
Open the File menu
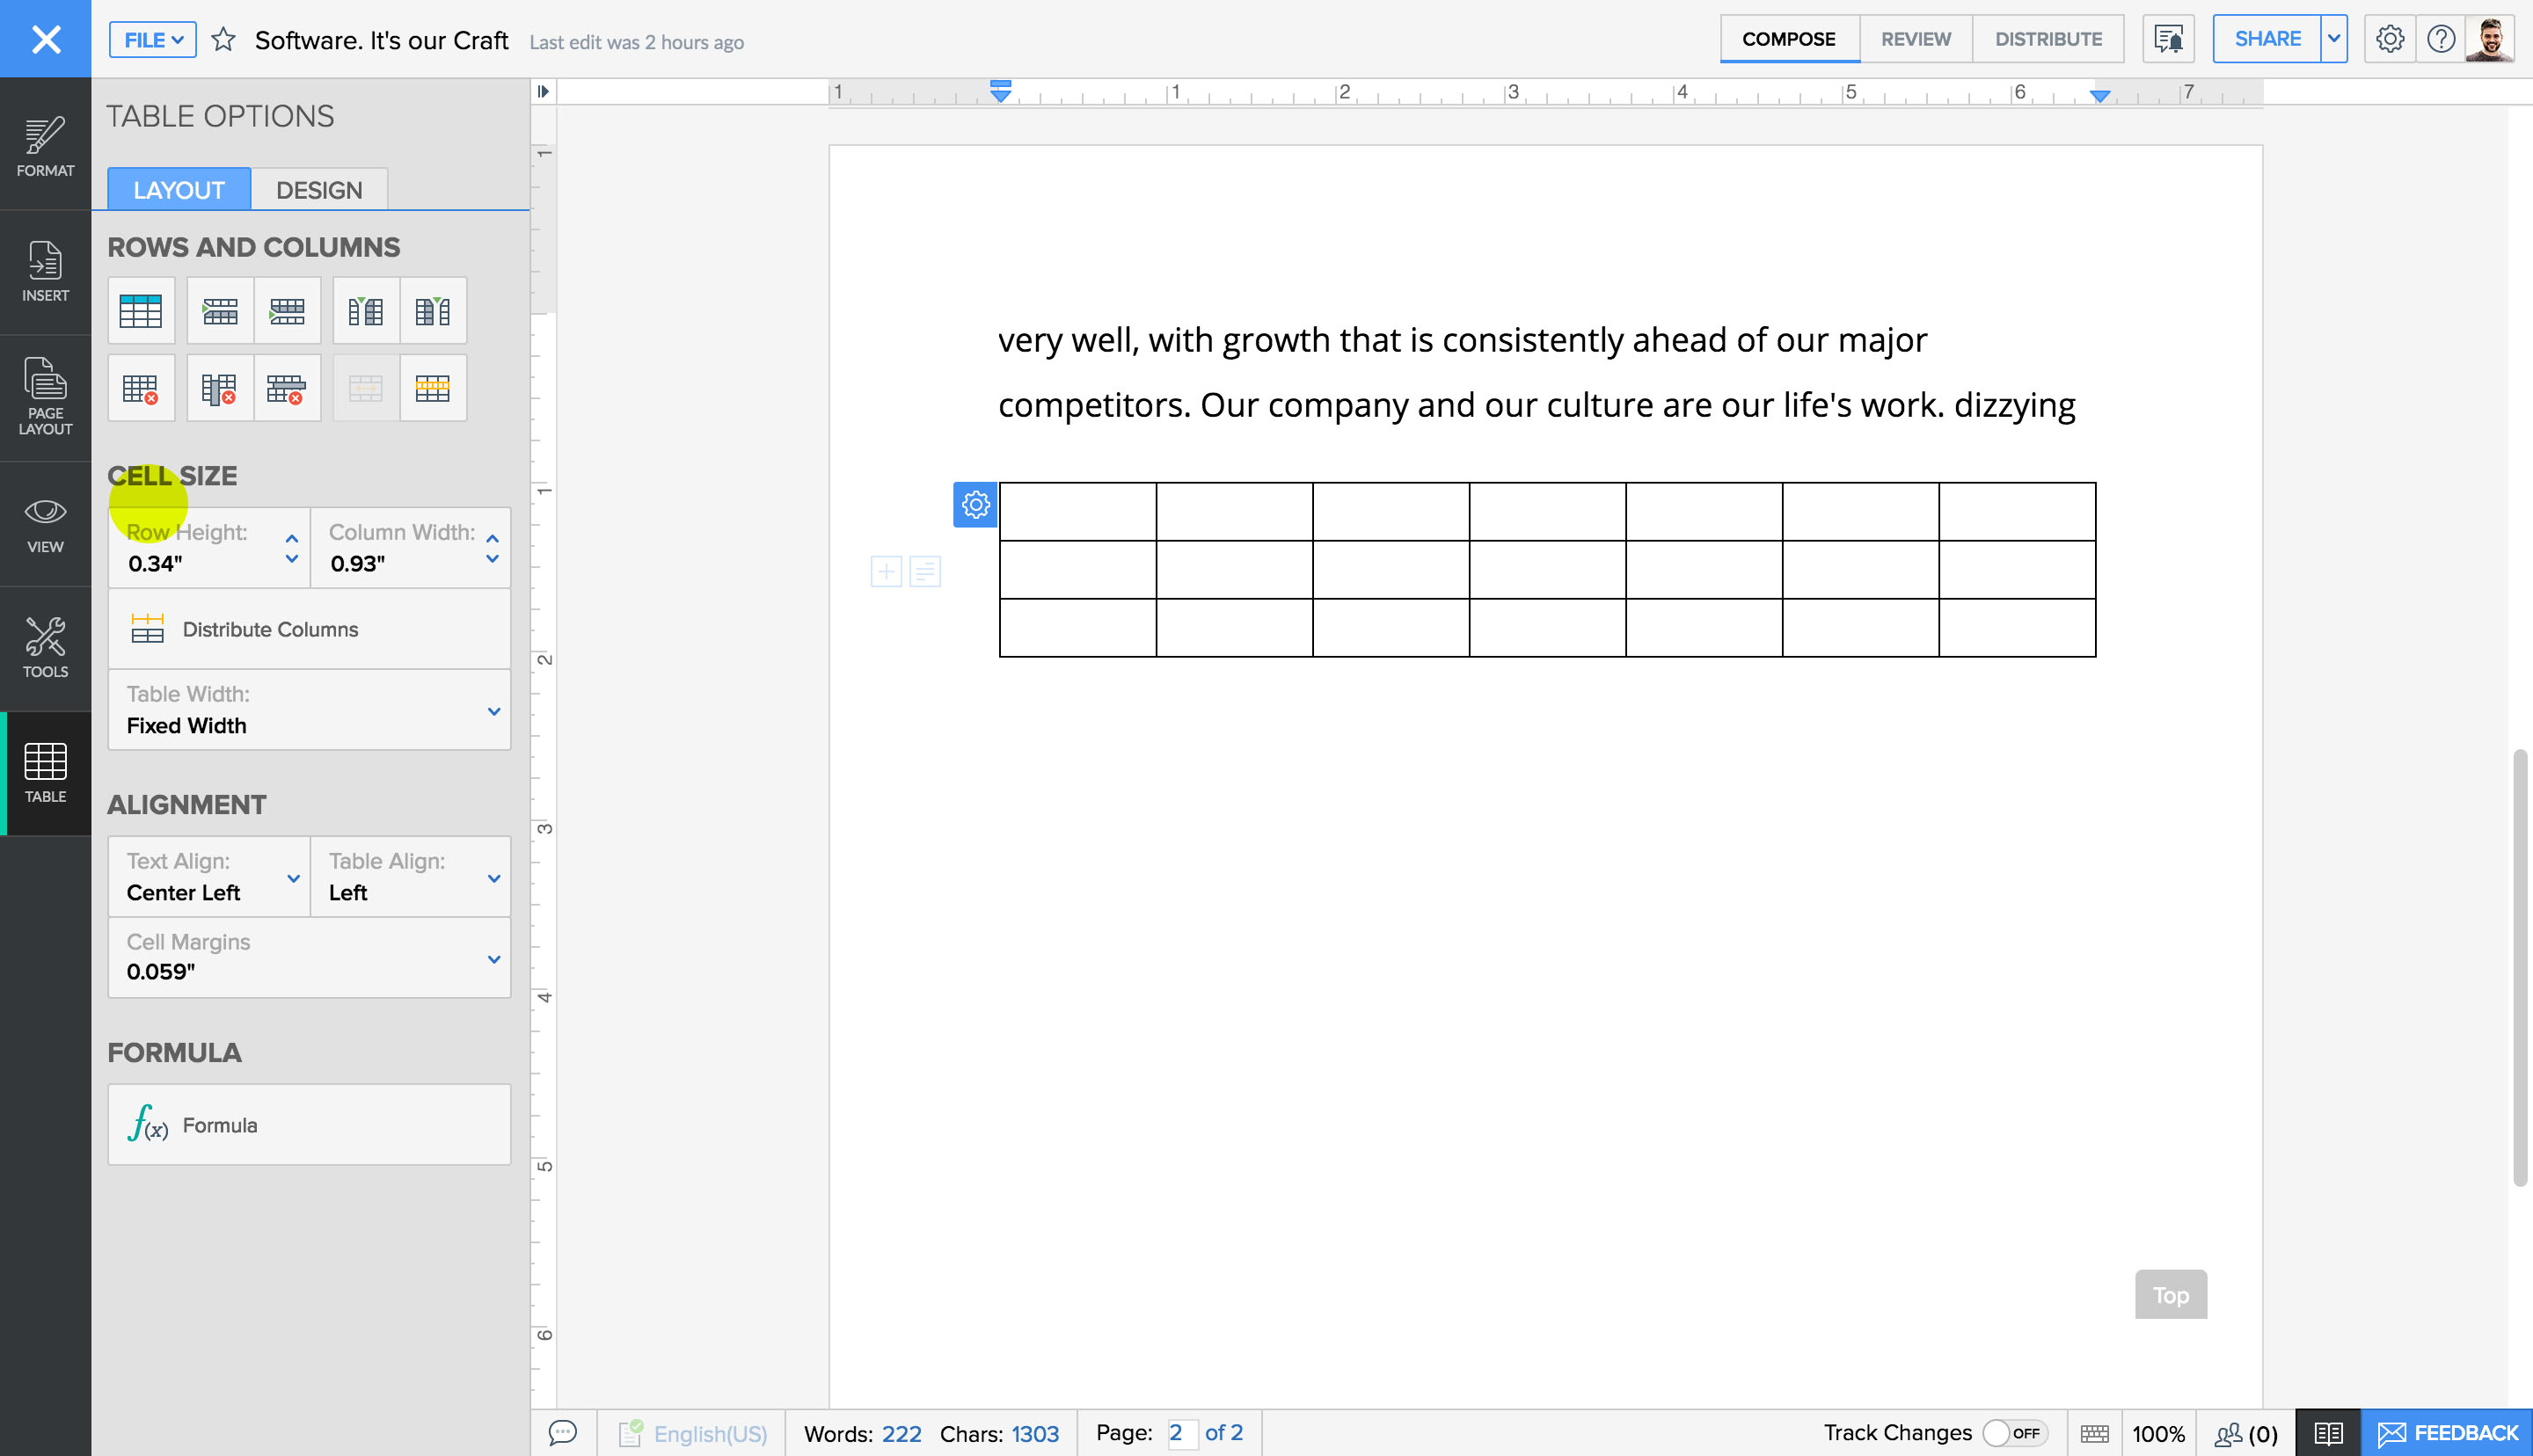point(151,39)
